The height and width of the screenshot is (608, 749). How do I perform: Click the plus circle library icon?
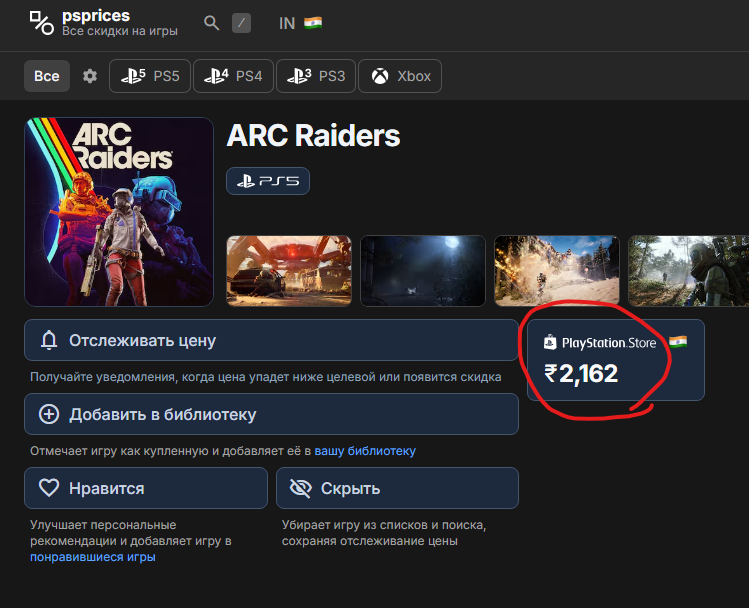(49, 414)
